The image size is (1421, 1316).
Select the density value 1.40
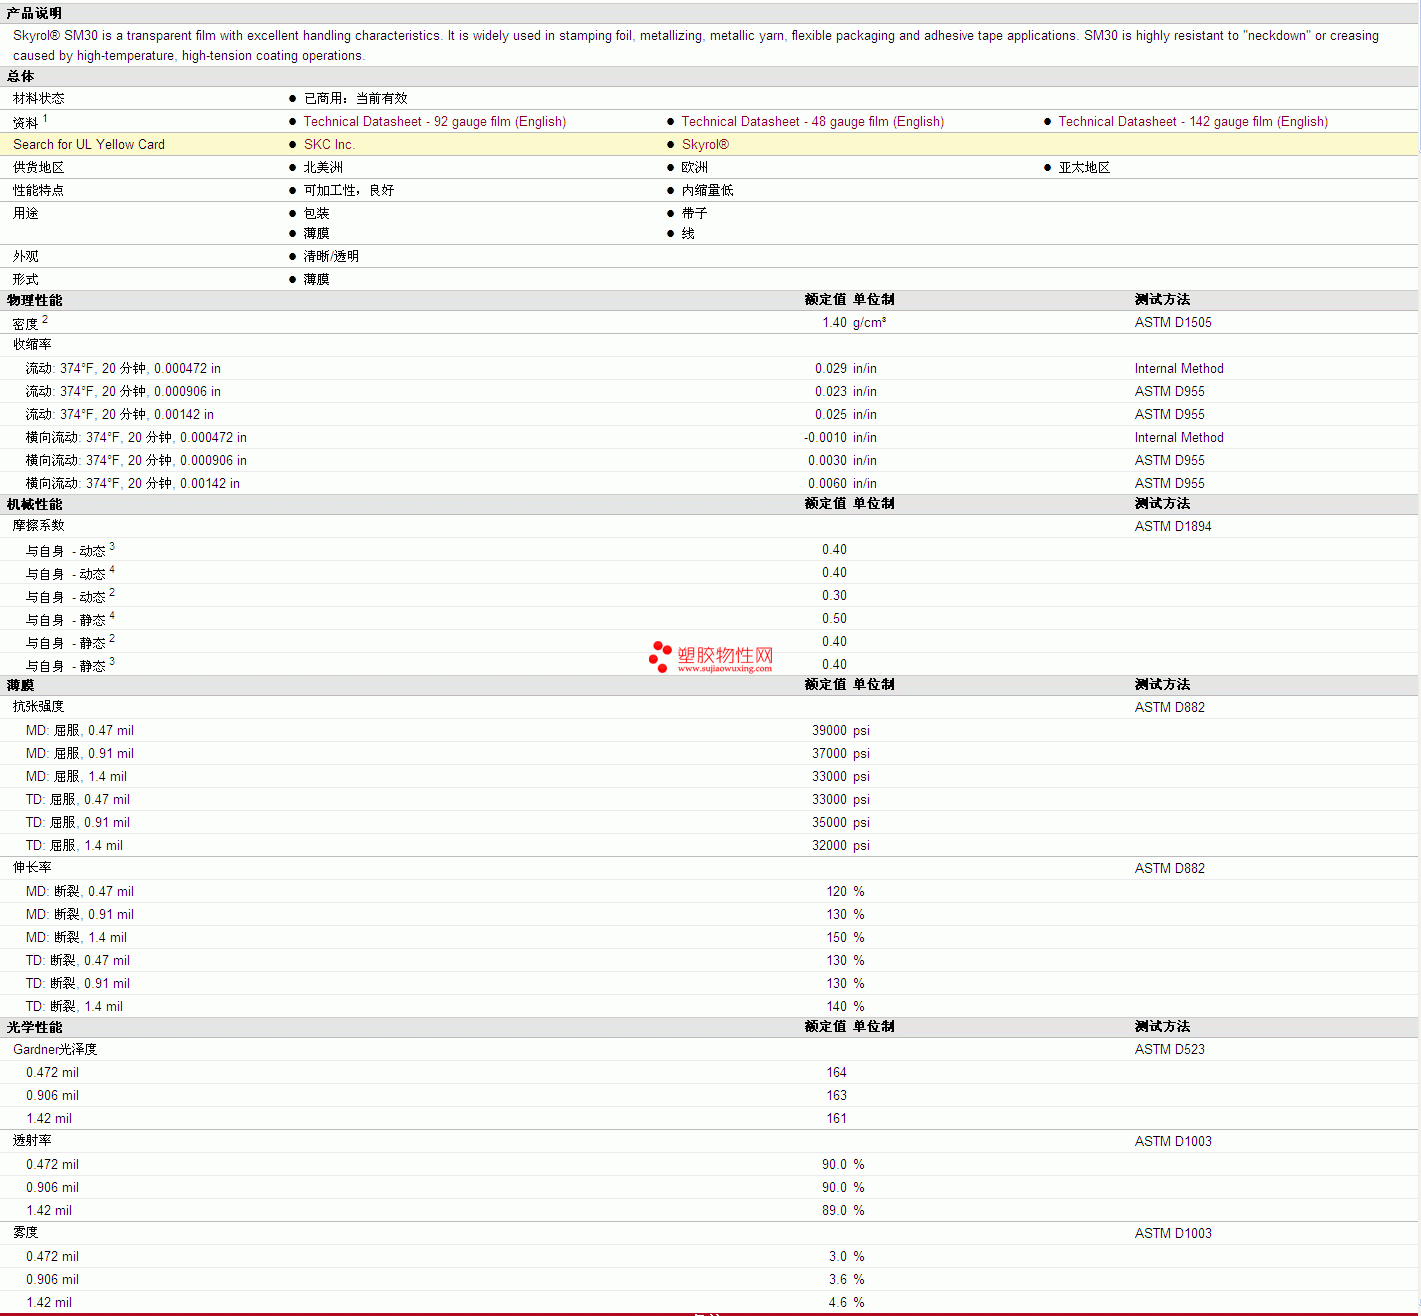[x=834, y=322]
